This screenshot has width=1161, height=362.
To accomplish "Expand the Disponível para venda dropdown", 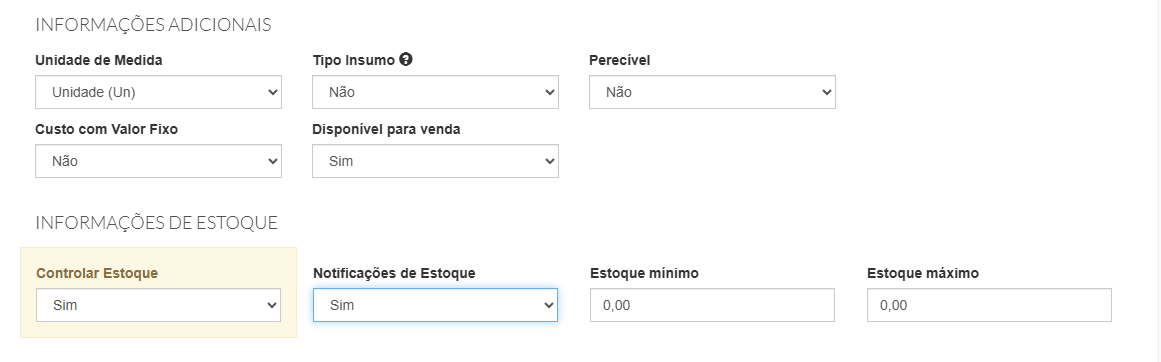I will (435, 161).
